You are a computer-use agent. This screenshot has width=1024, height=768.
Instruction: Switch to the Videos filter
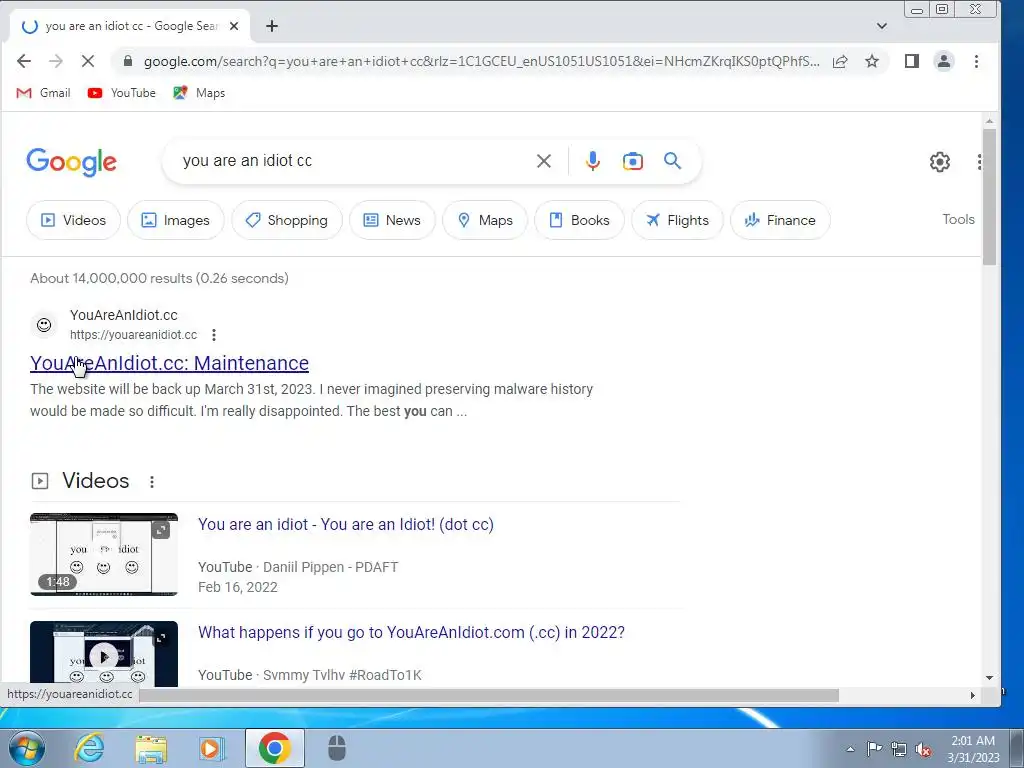coord(73,220)
